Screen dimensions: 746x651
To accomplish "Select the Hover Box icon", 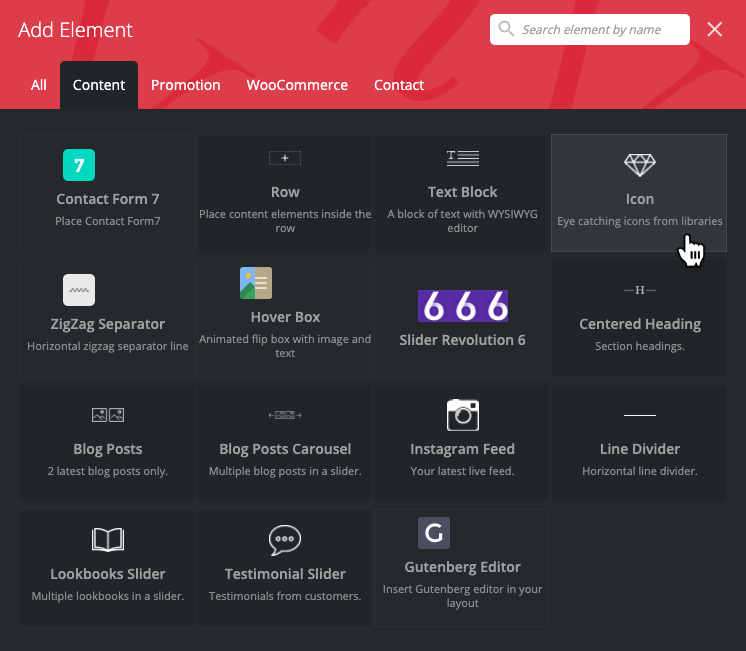I will click(256, 283).
